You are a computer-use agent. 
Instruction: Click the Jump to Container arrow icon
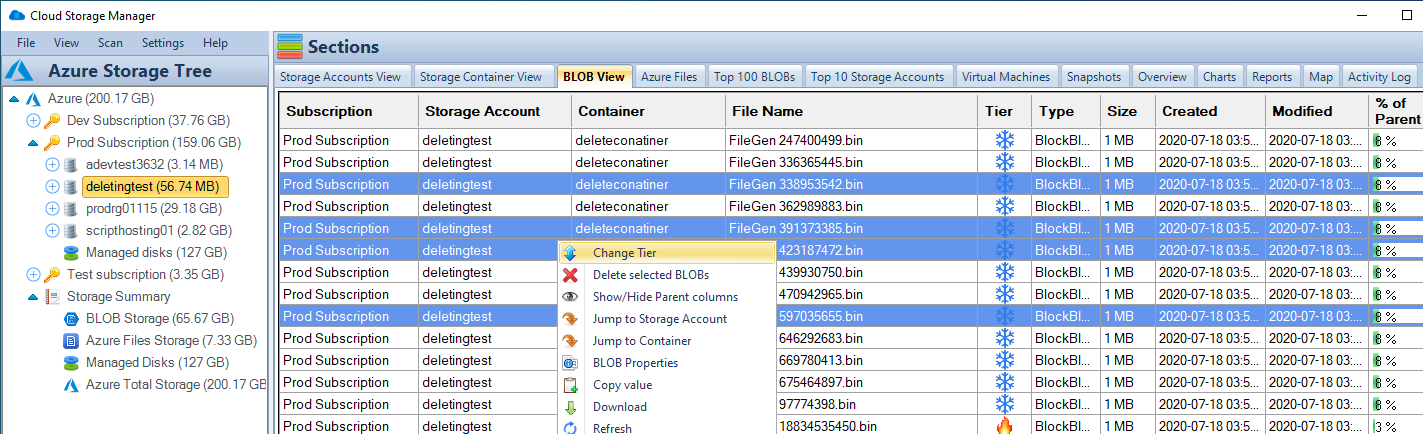point(570,341)
